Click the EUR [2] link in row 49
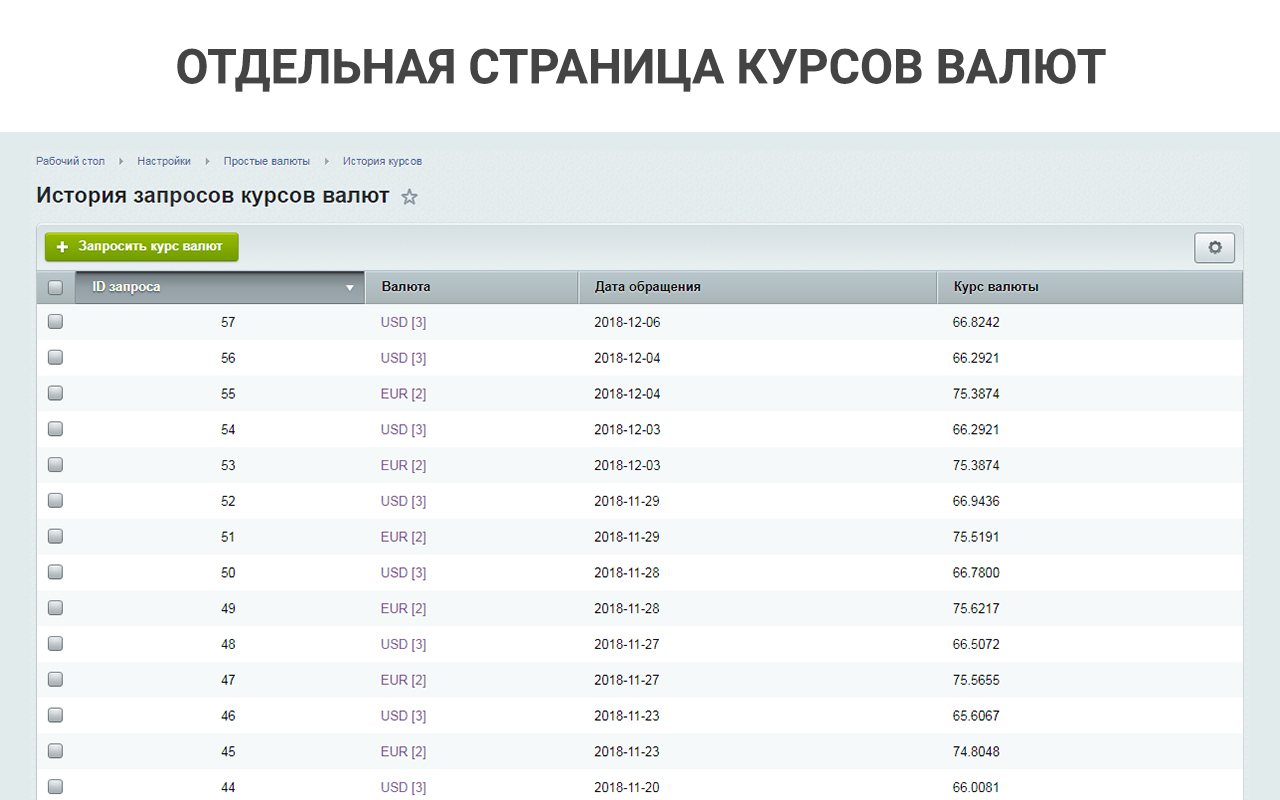Image resolution: width=1280 pixels, height=800 pixels. coord(403,608)
